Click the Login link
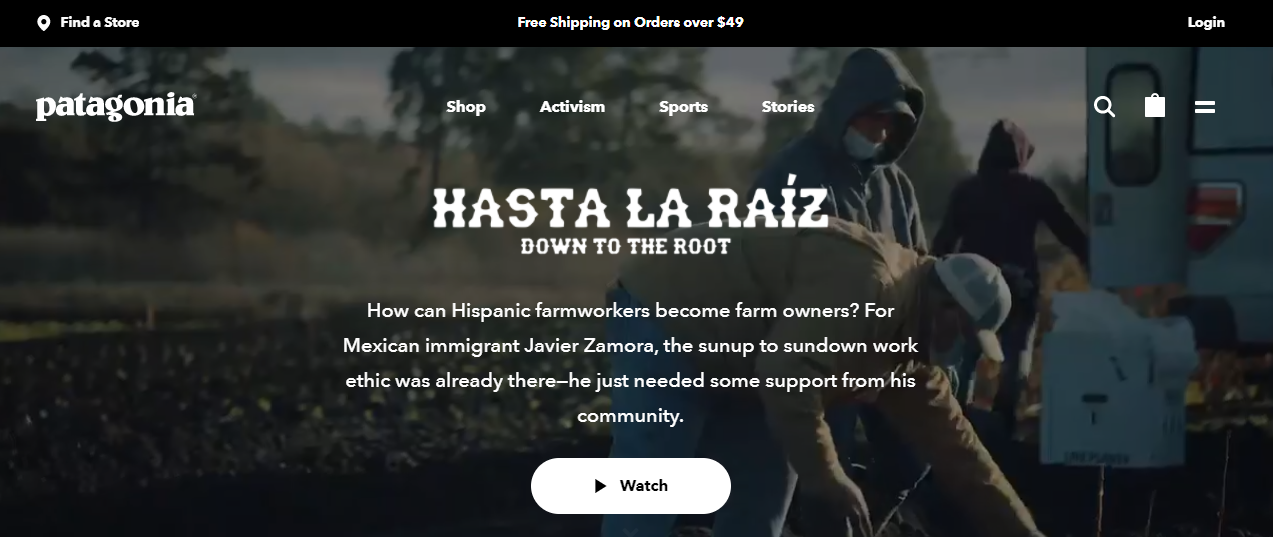Screen dimensions: 1273x537 click(x=1206, y=22)
